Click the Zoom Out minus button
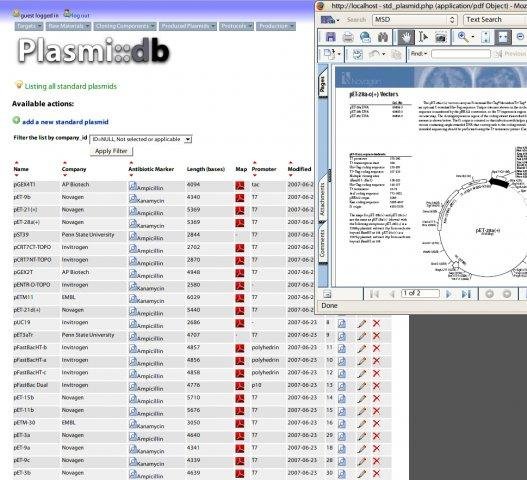 point(520,37)
